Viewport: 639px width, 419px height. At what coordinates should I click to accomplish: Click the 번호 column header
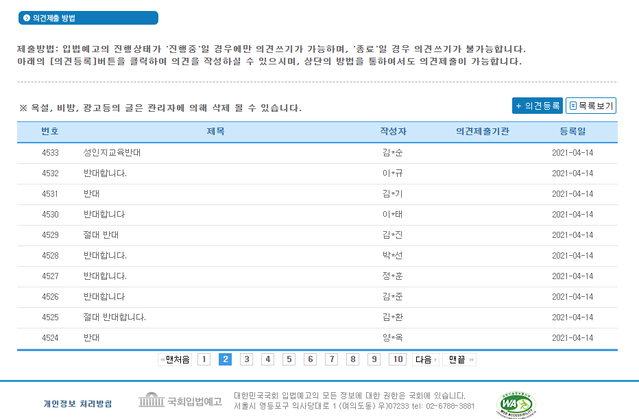point(50,131)
